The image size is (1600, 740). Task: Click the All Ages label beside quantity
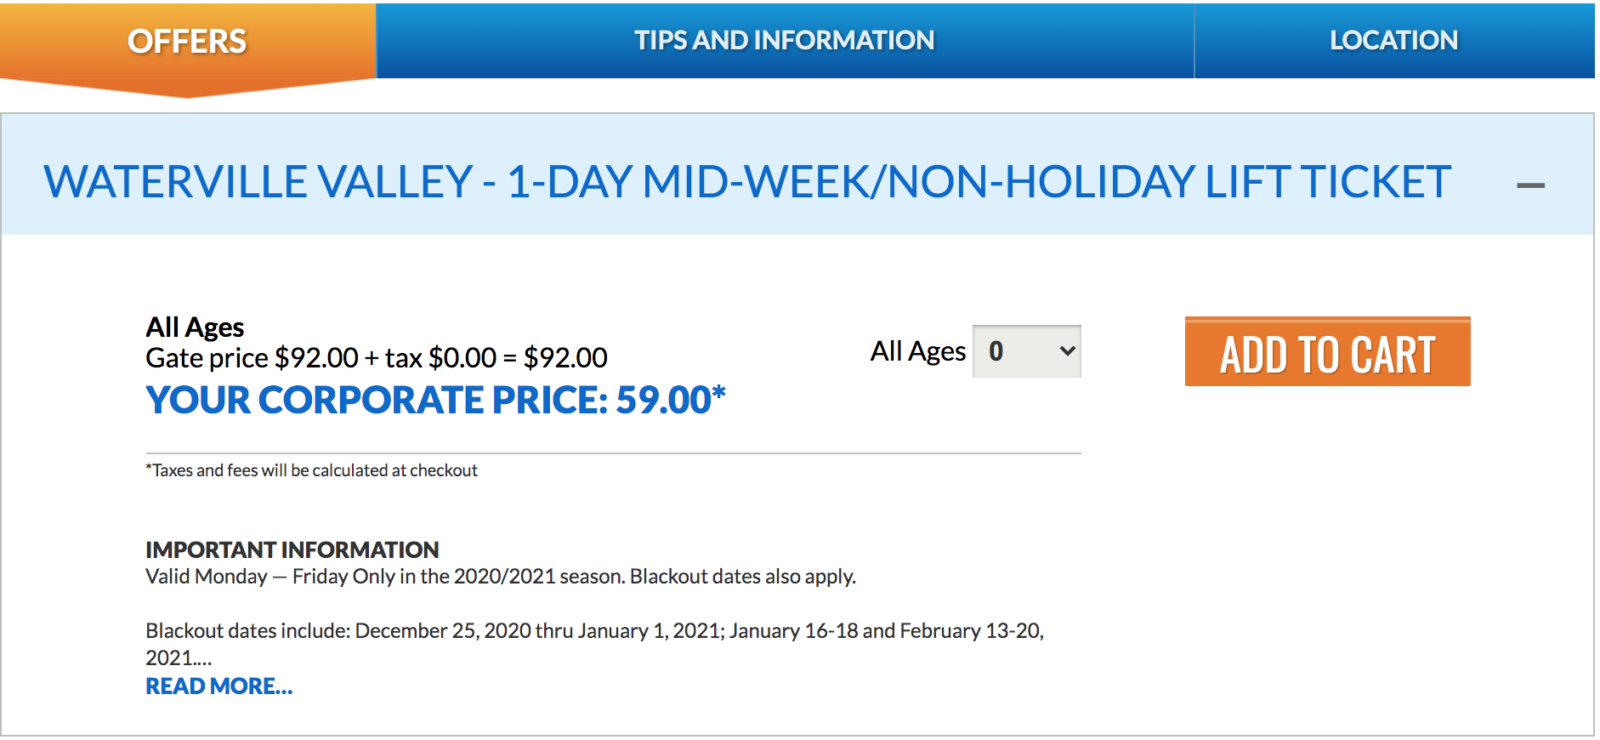pyautogui.click(x=917, y=351)
